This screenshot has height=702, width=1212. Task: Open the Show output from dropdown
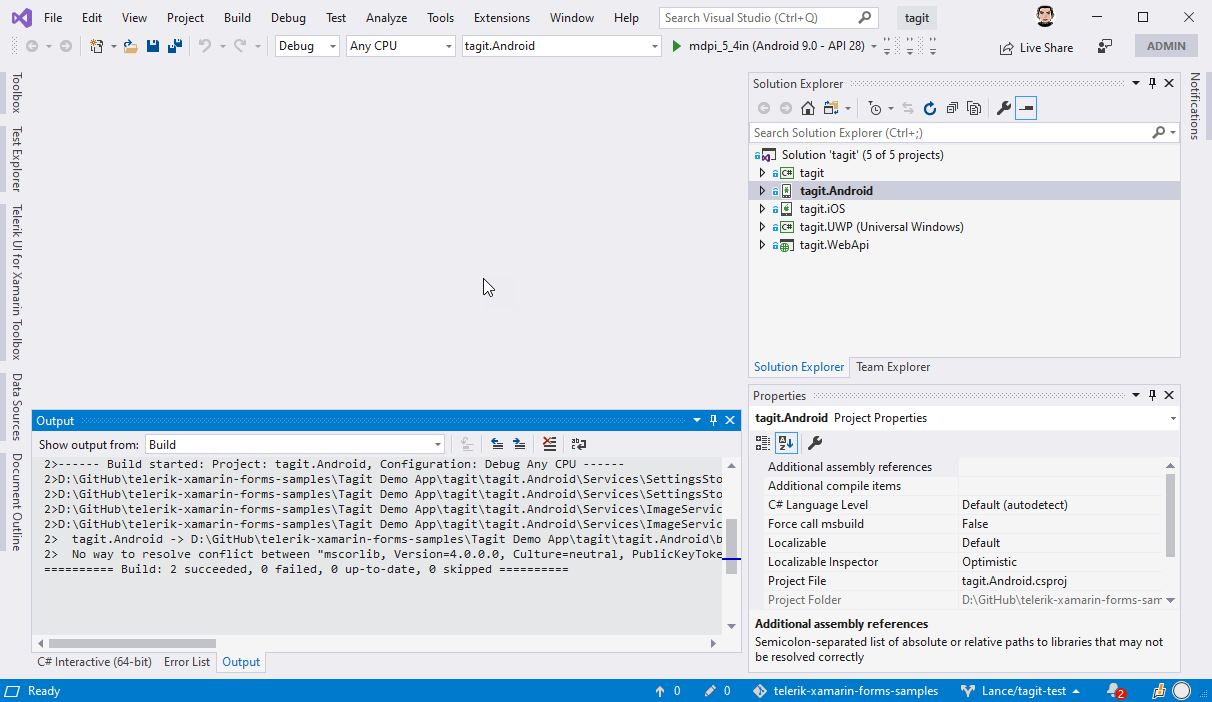tap(295, 444)
